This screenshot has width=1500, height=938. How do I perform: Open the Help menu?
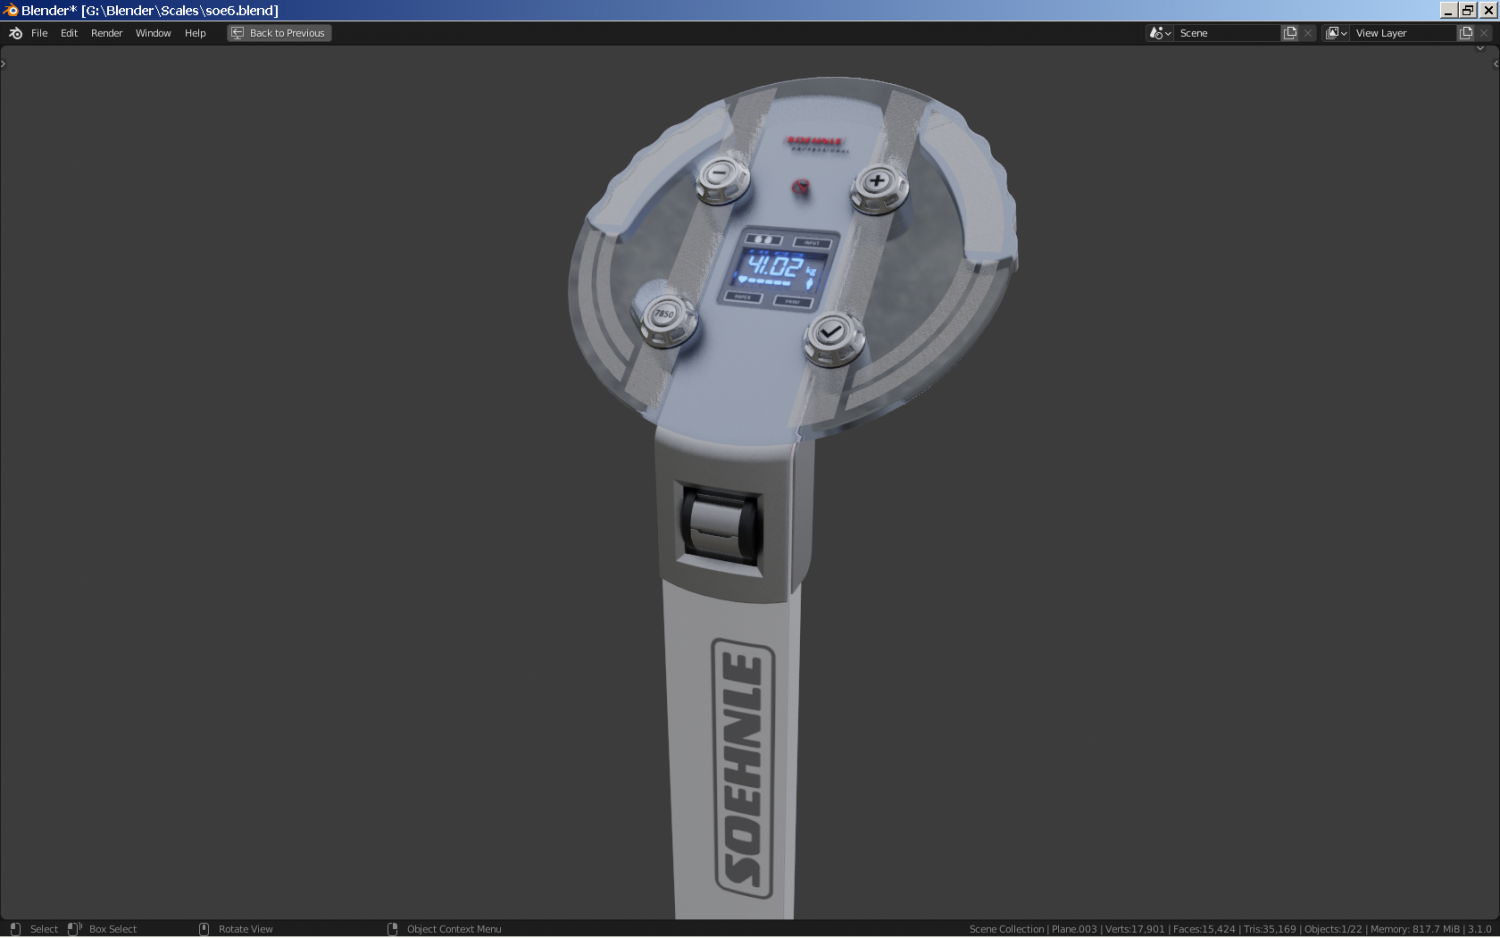click(x=195, y=33)
